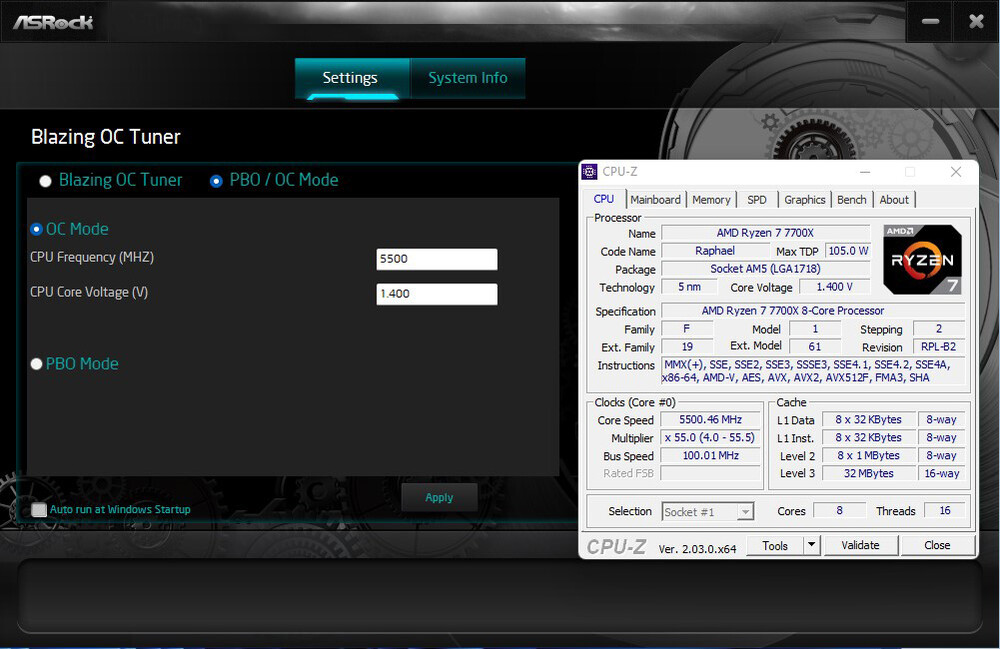Switch to the Settings tab
1000x649 pixels.
tap(352, 78)
